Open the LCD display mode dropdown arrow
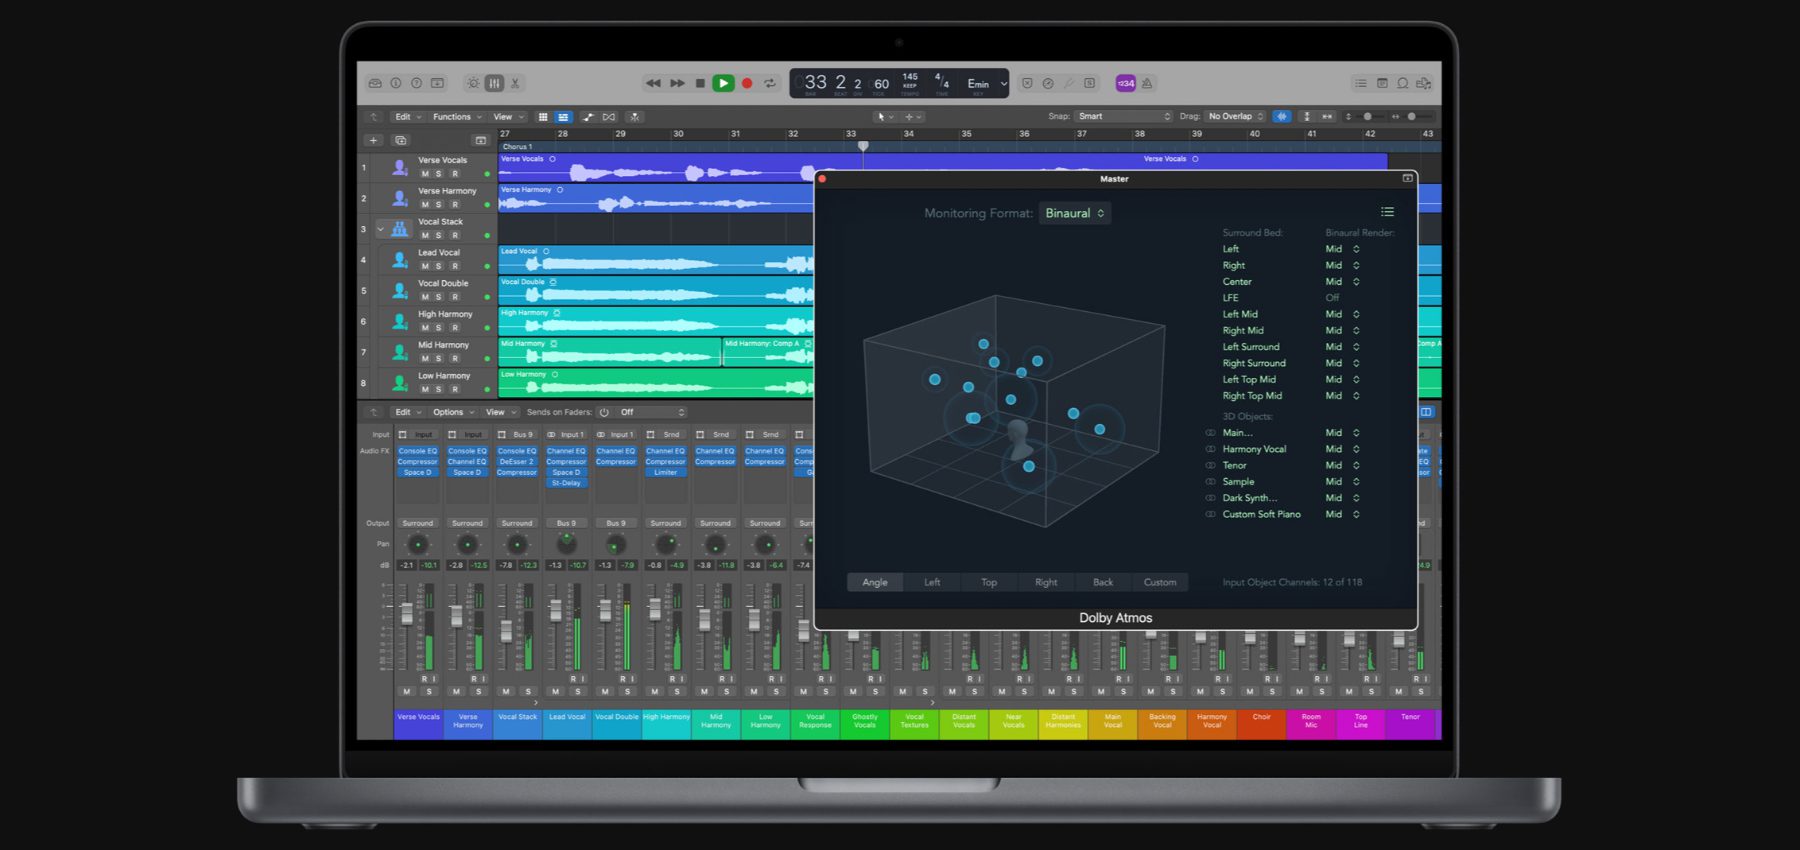1800x850 pixels. pyautogui.click(x=1004, y=84)
